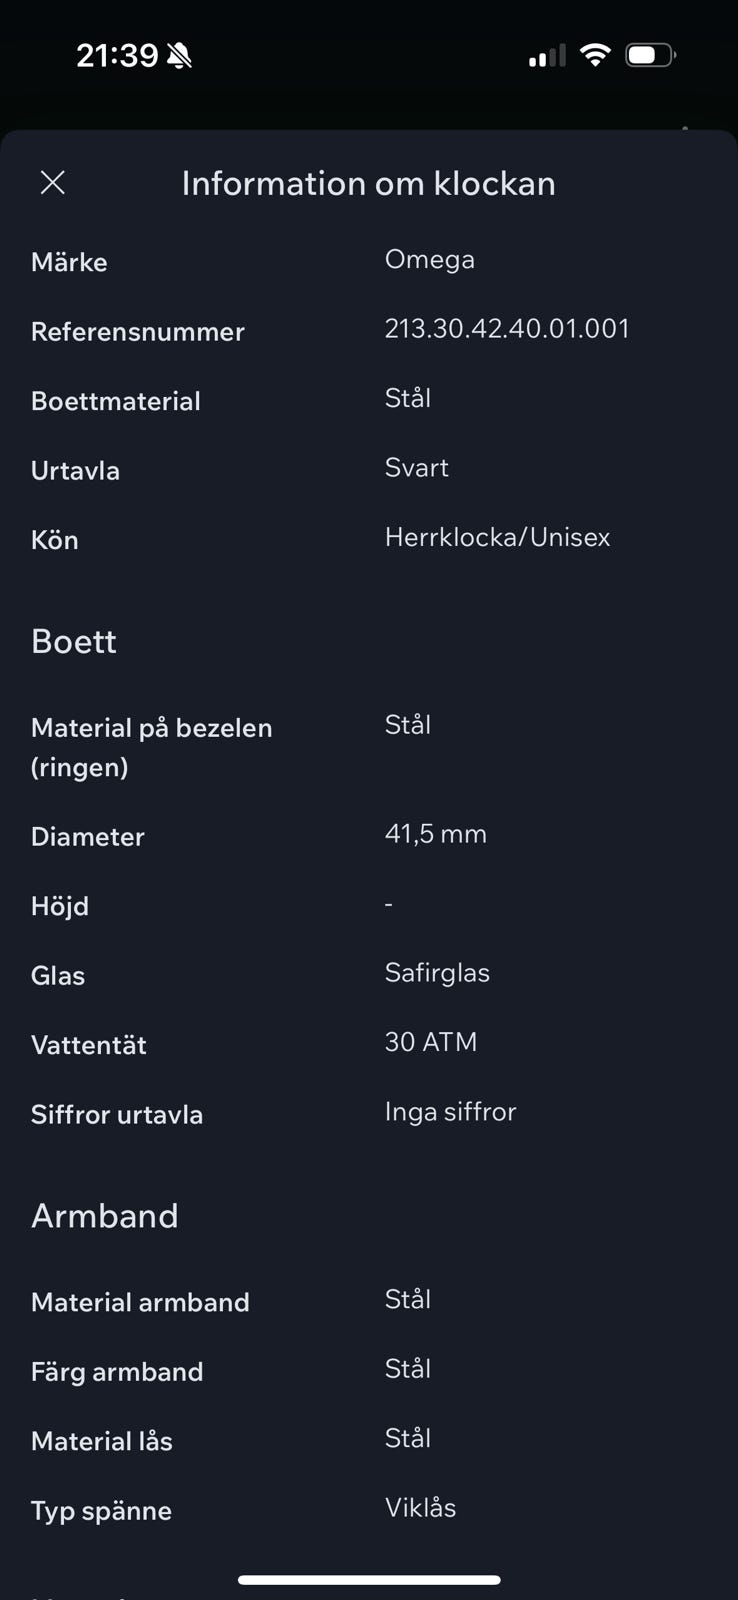The height and width of the screenshot is (1600, 738).
Task: Select the Herrklocka/Unisex gender value
Action: [x=497, y=537]
